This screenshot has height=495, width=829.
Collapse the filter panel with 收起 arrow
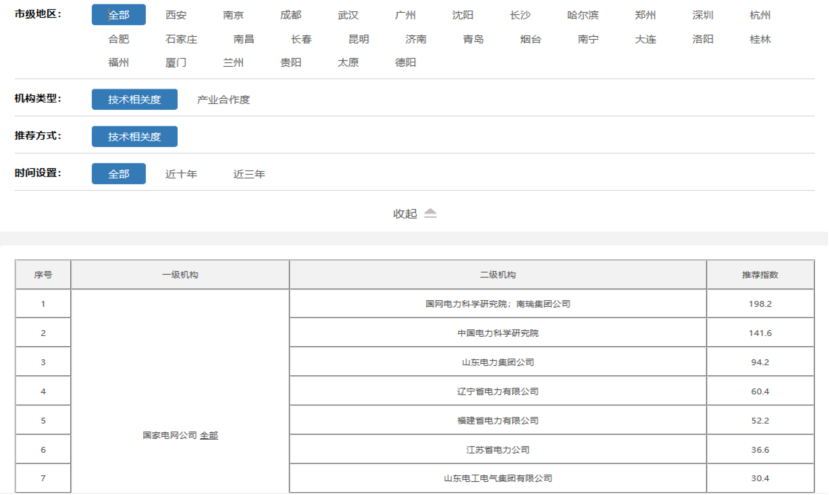(x=415, y=213)
